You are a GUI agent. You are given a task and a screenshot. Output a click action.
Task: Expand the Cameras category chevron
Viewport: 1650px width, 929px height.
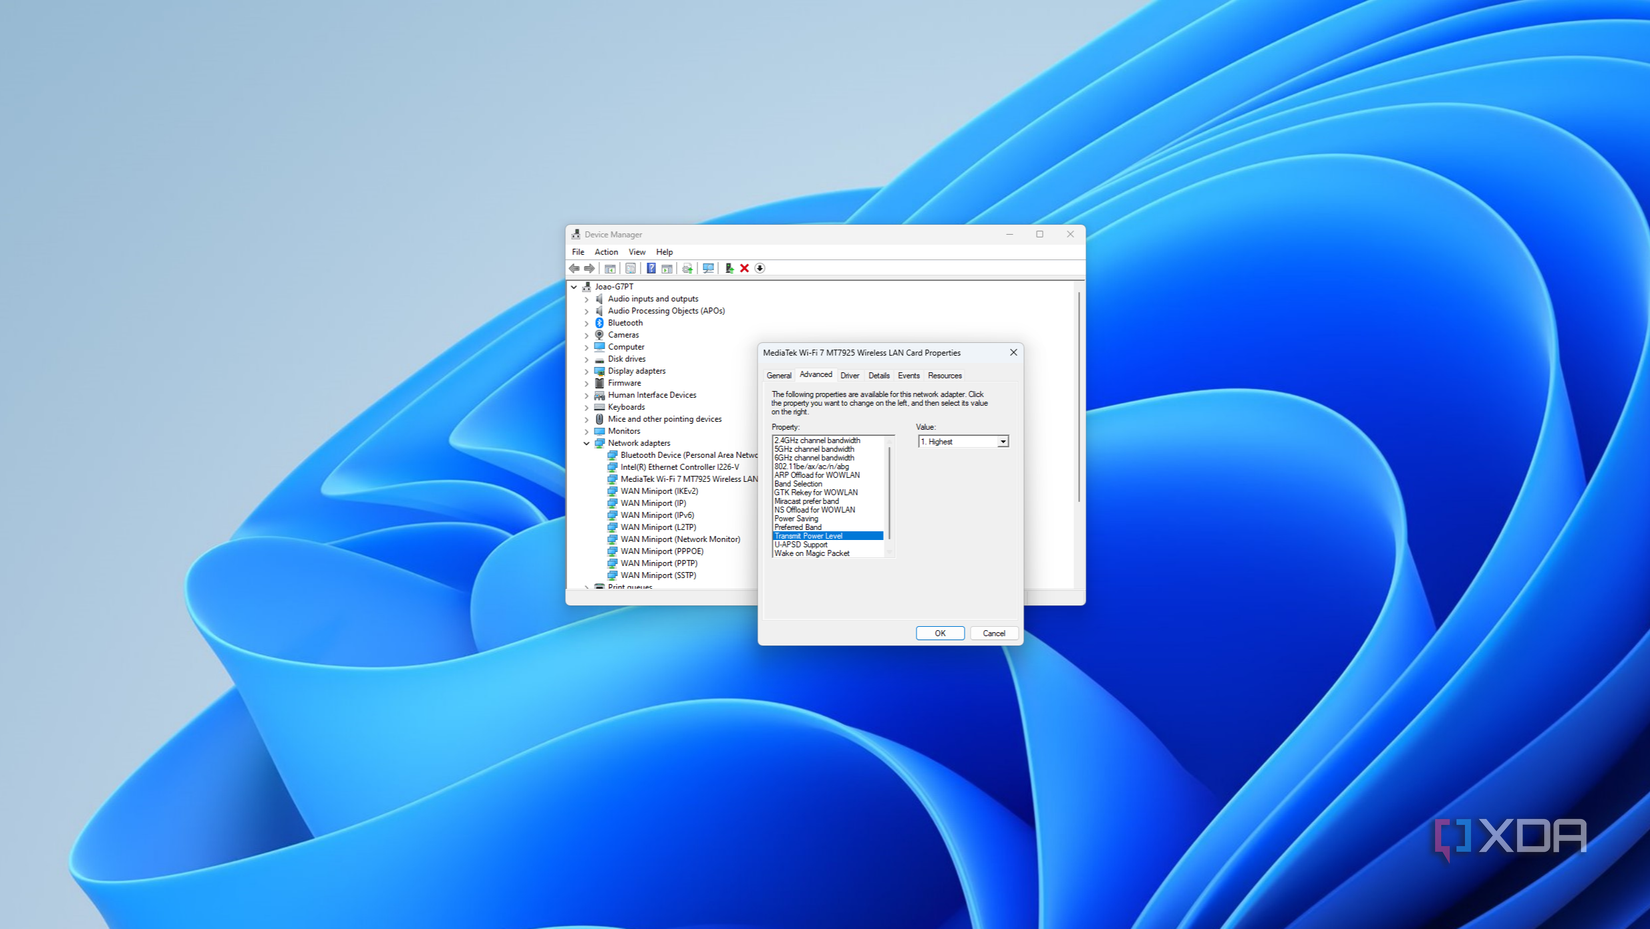pos(587,335)
